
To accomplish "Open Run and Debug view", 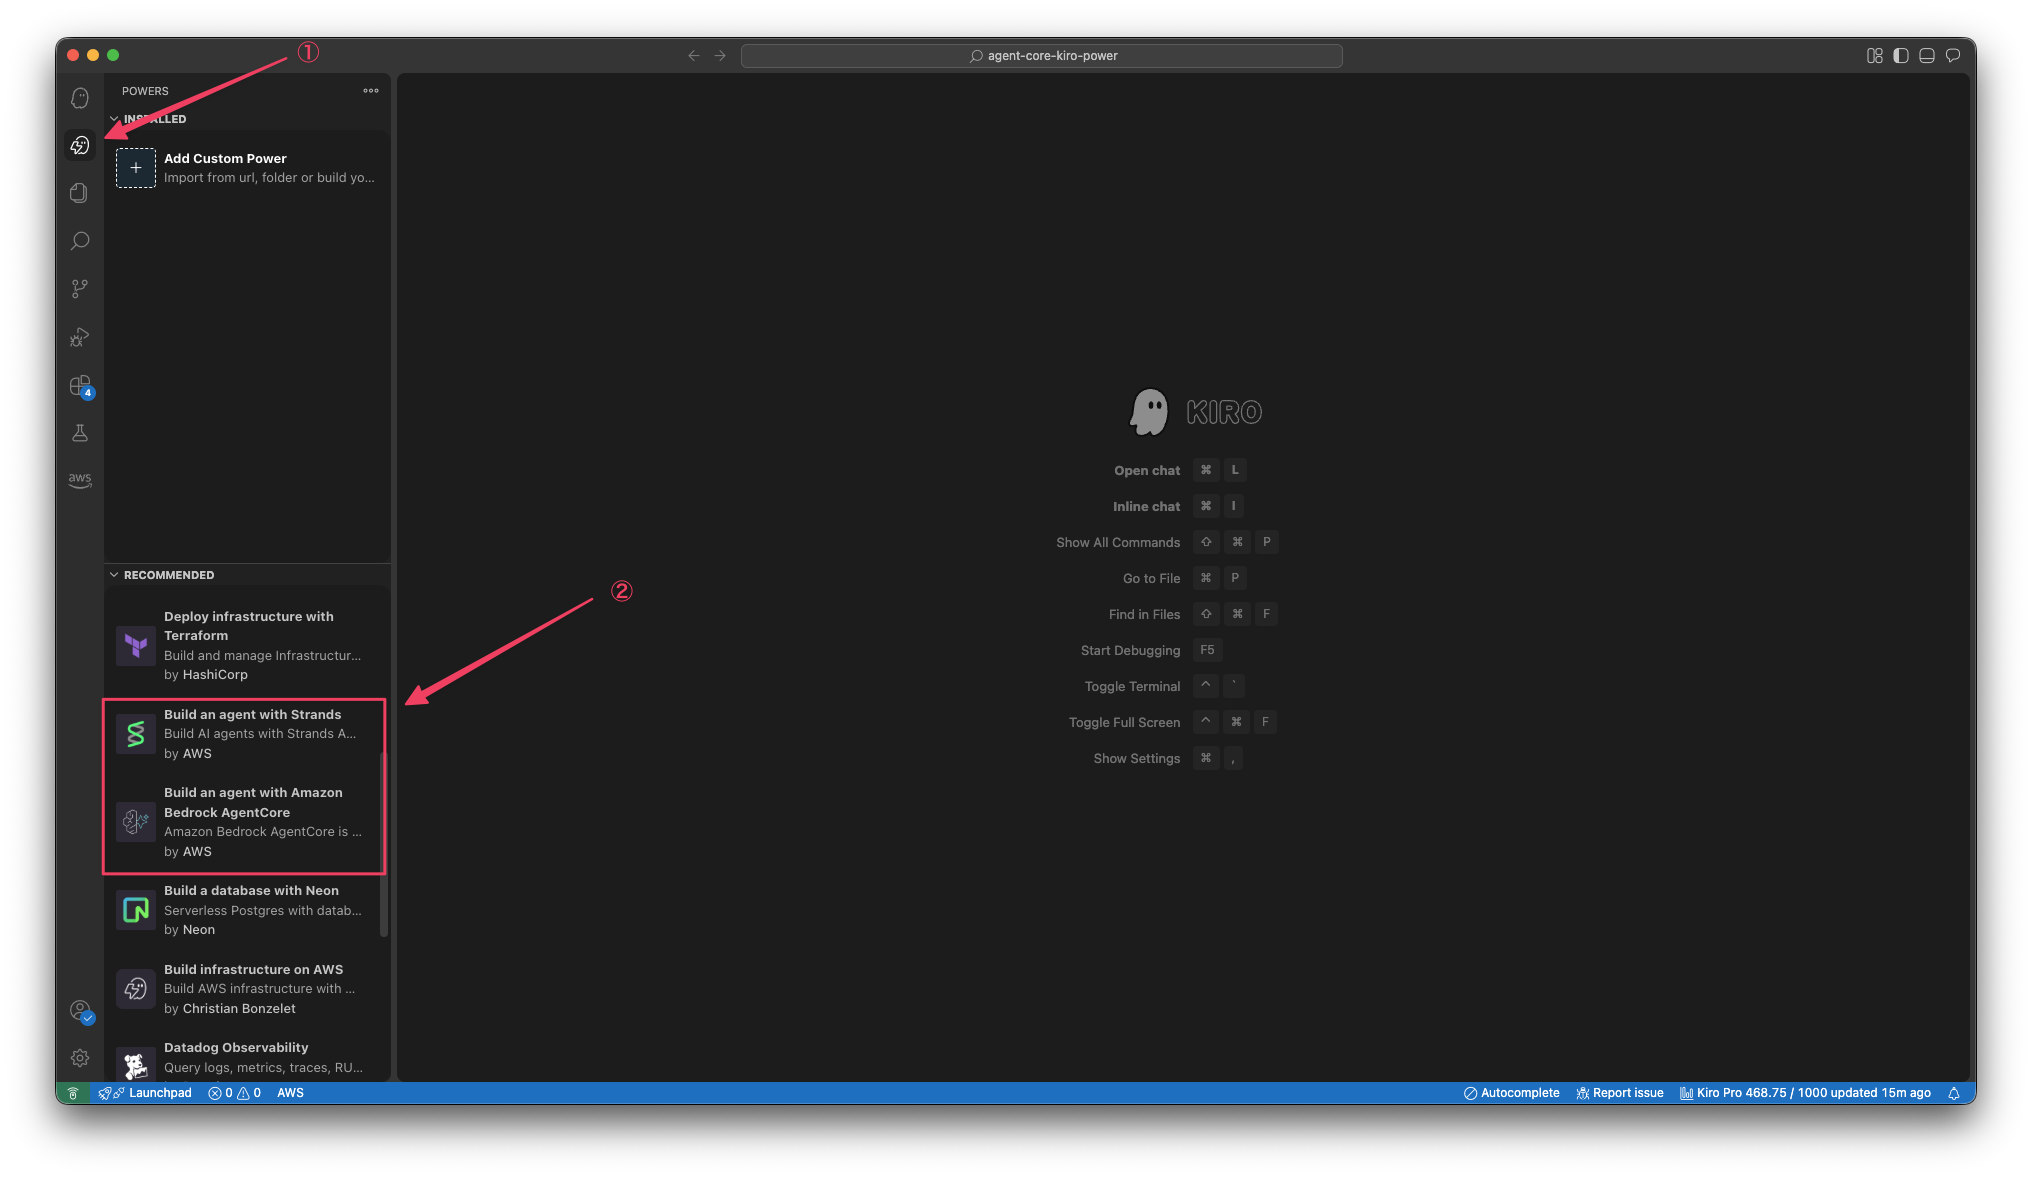I will (80, 337).
